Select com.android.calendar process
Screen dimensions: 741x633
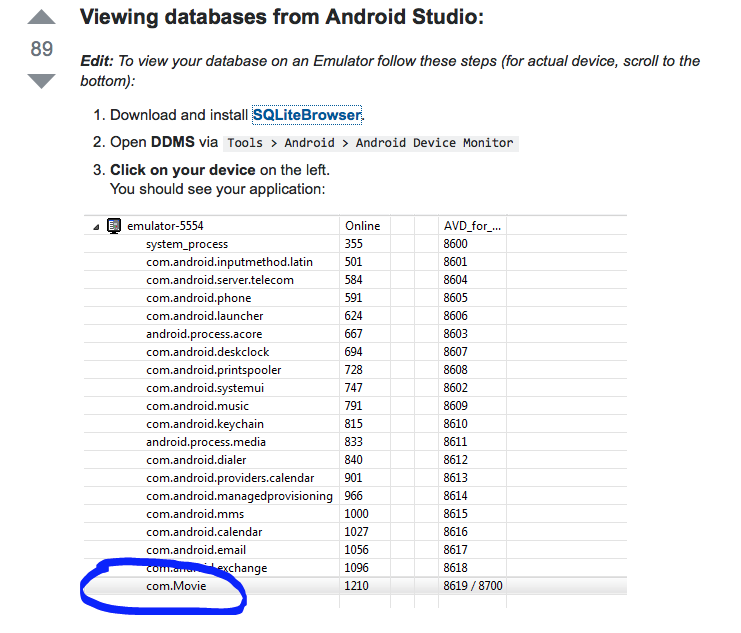click(355, 532)
